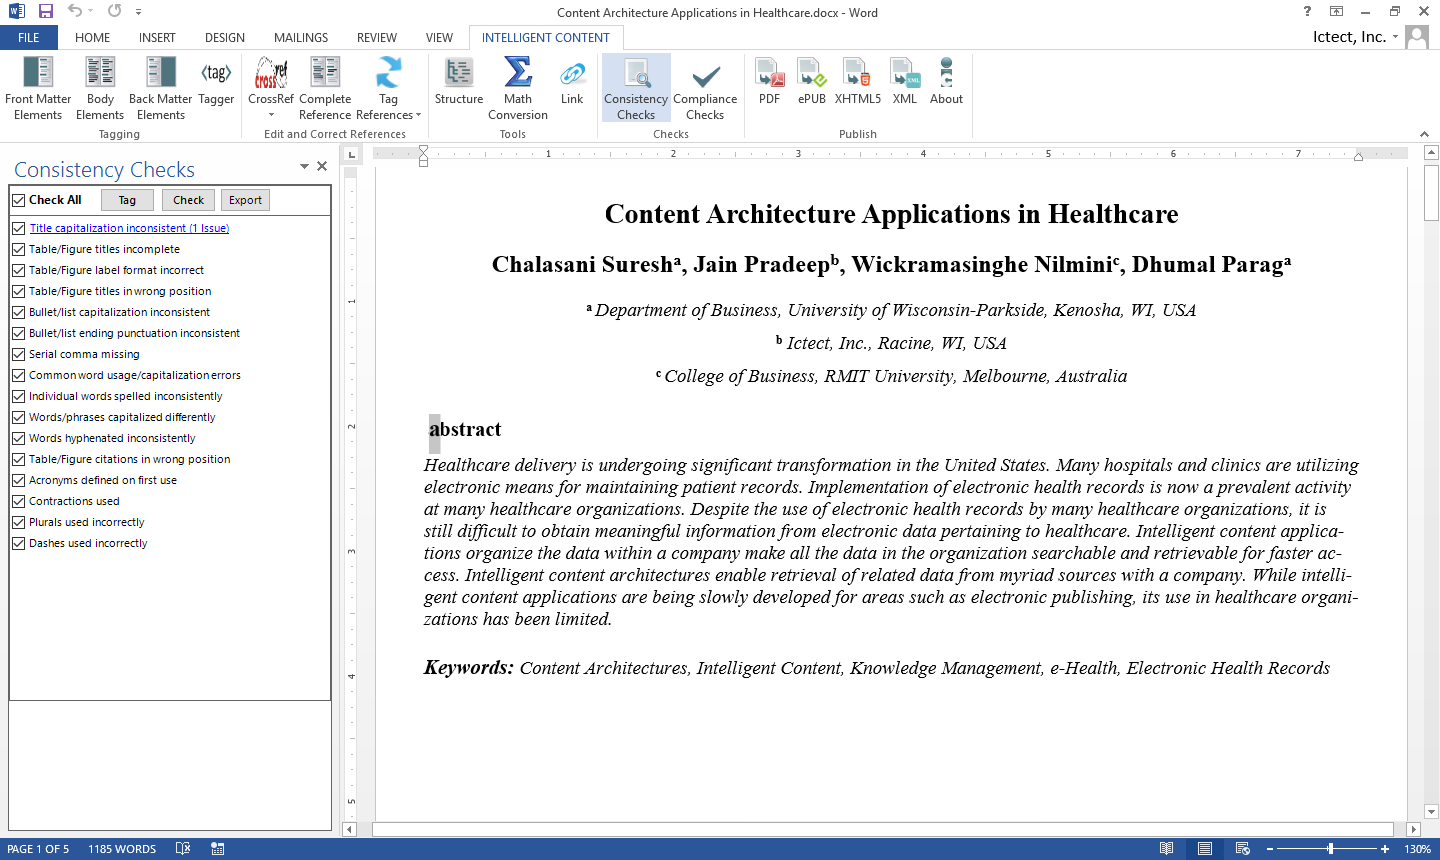Image resolution: width=1440 pixels, height=860 pixels.
Task: Redo the last action
Action: 114,11
